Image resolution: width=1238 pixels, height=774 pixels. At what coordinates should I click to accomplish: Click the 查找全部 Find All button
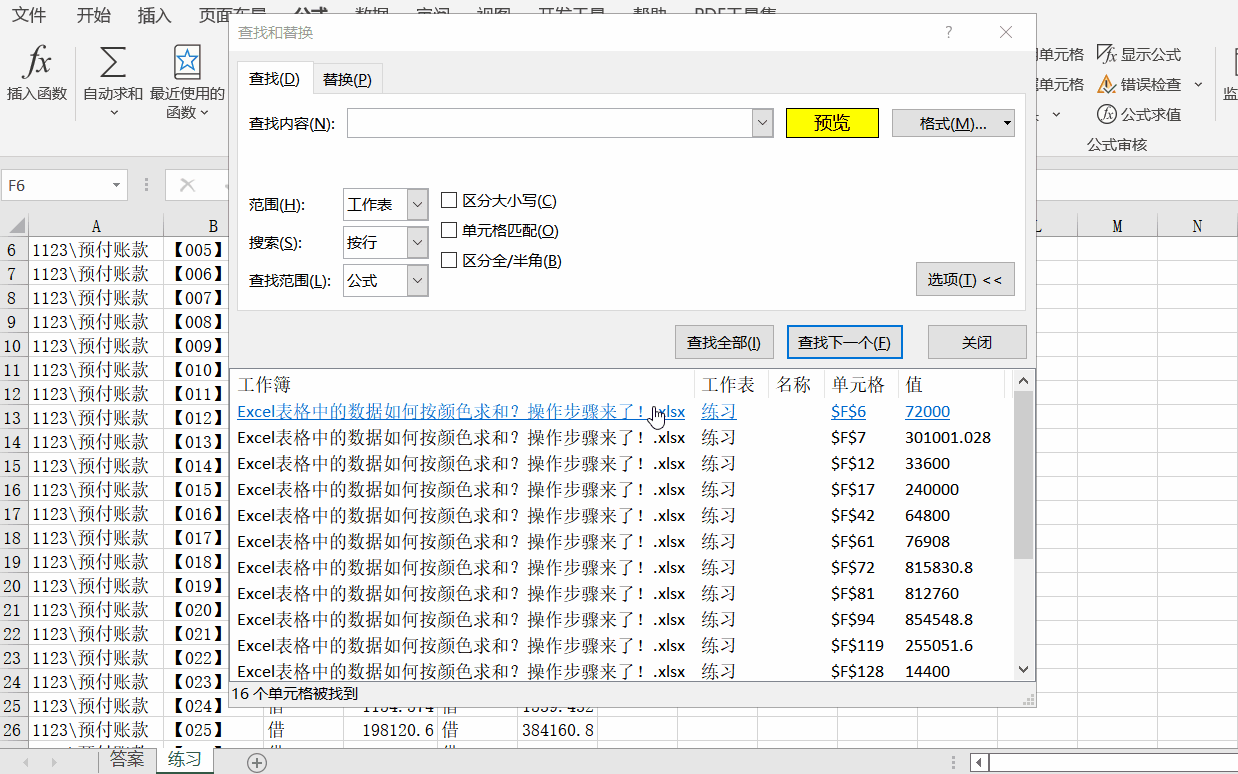(x=724, y=341)
